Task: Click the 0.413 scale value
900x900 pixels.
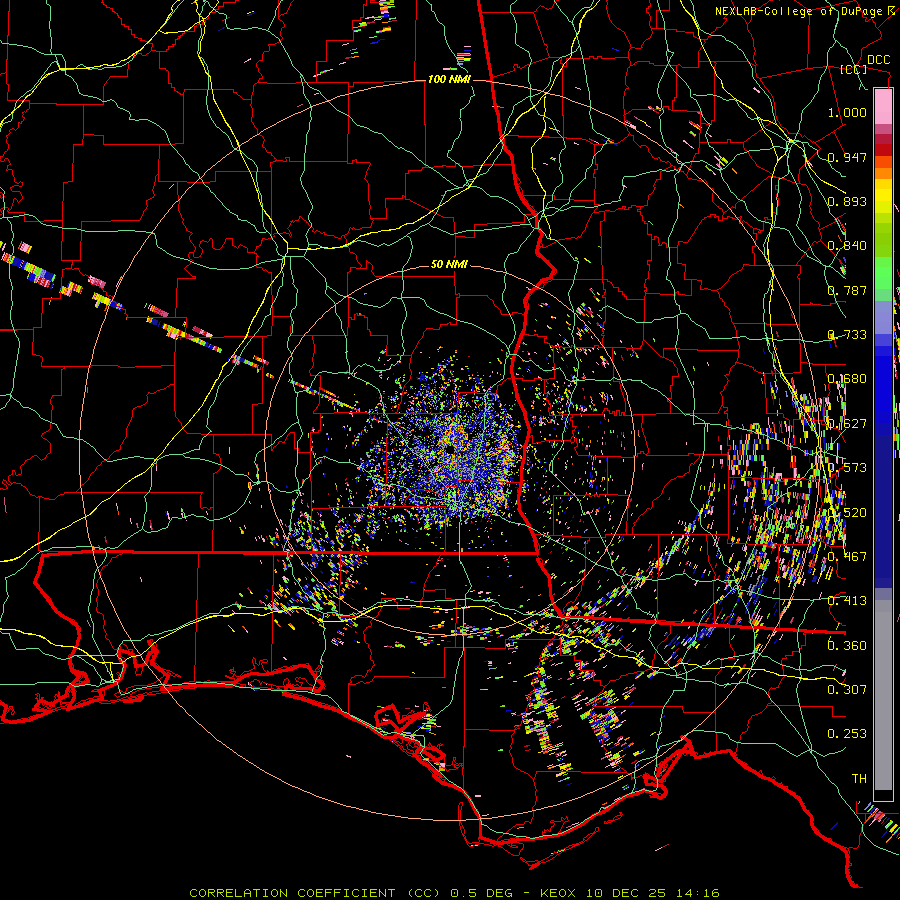Action: pyautogui.click(x=847, y=601)
